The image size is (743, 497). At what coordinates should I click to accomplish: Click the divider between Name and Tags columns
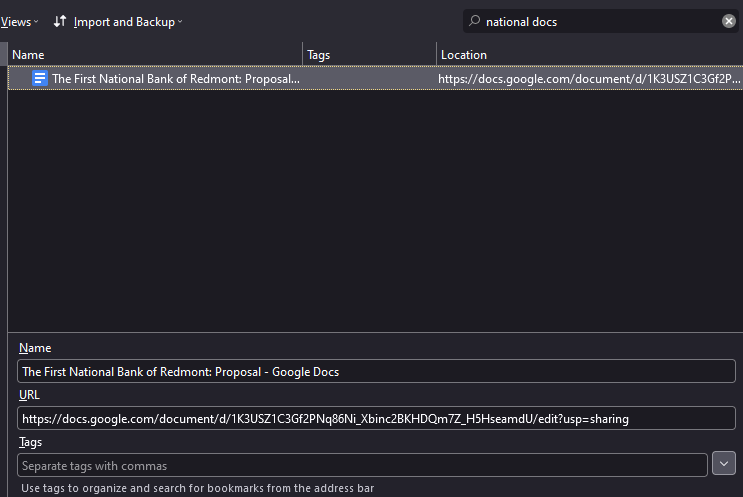(302, 54)
